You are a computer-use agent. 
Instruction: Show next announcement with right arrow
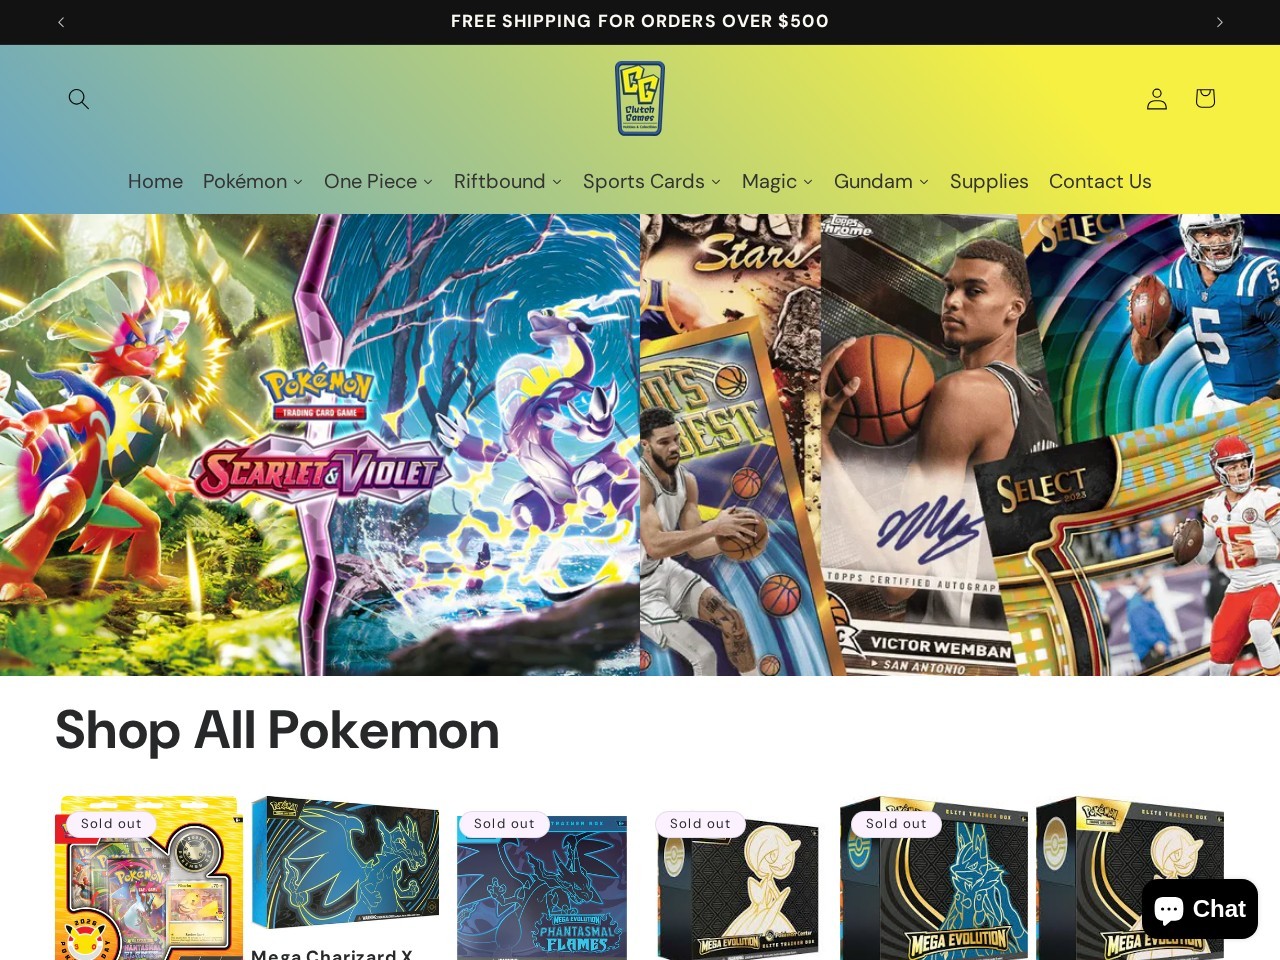click(x=1219, y=22)
